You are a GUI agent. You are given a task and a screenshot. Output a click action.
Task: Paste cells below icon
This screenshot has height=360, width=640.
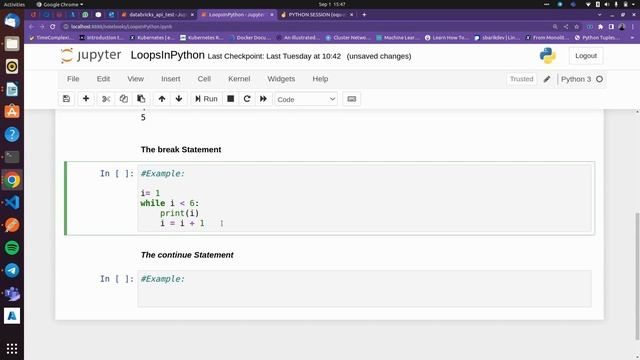[141, 99]
